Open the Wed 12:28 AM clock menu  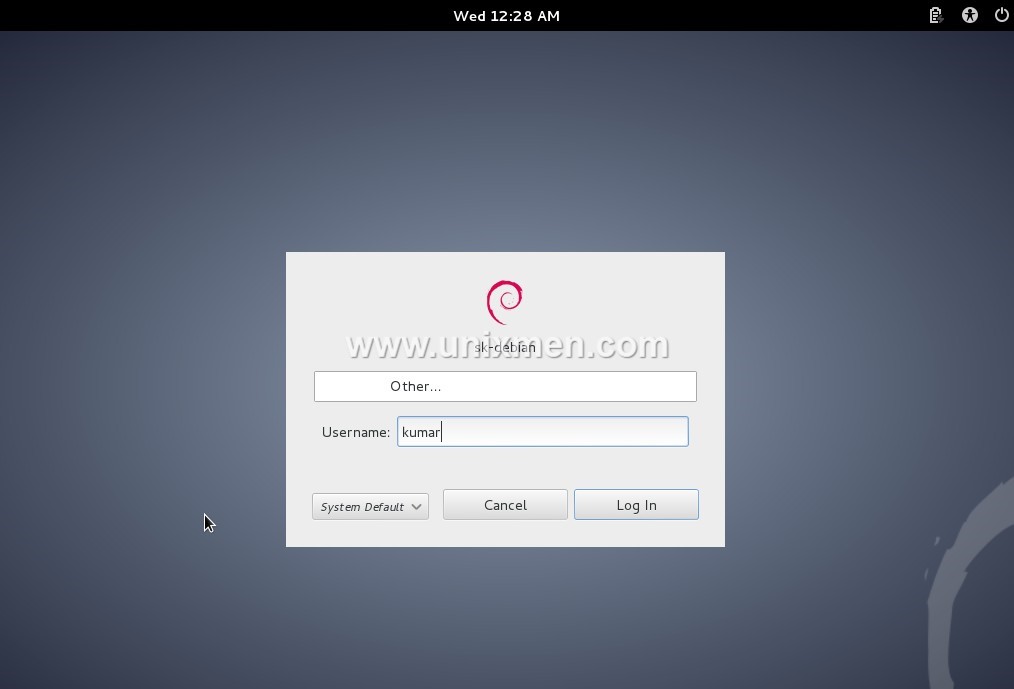tap(506, 16)
